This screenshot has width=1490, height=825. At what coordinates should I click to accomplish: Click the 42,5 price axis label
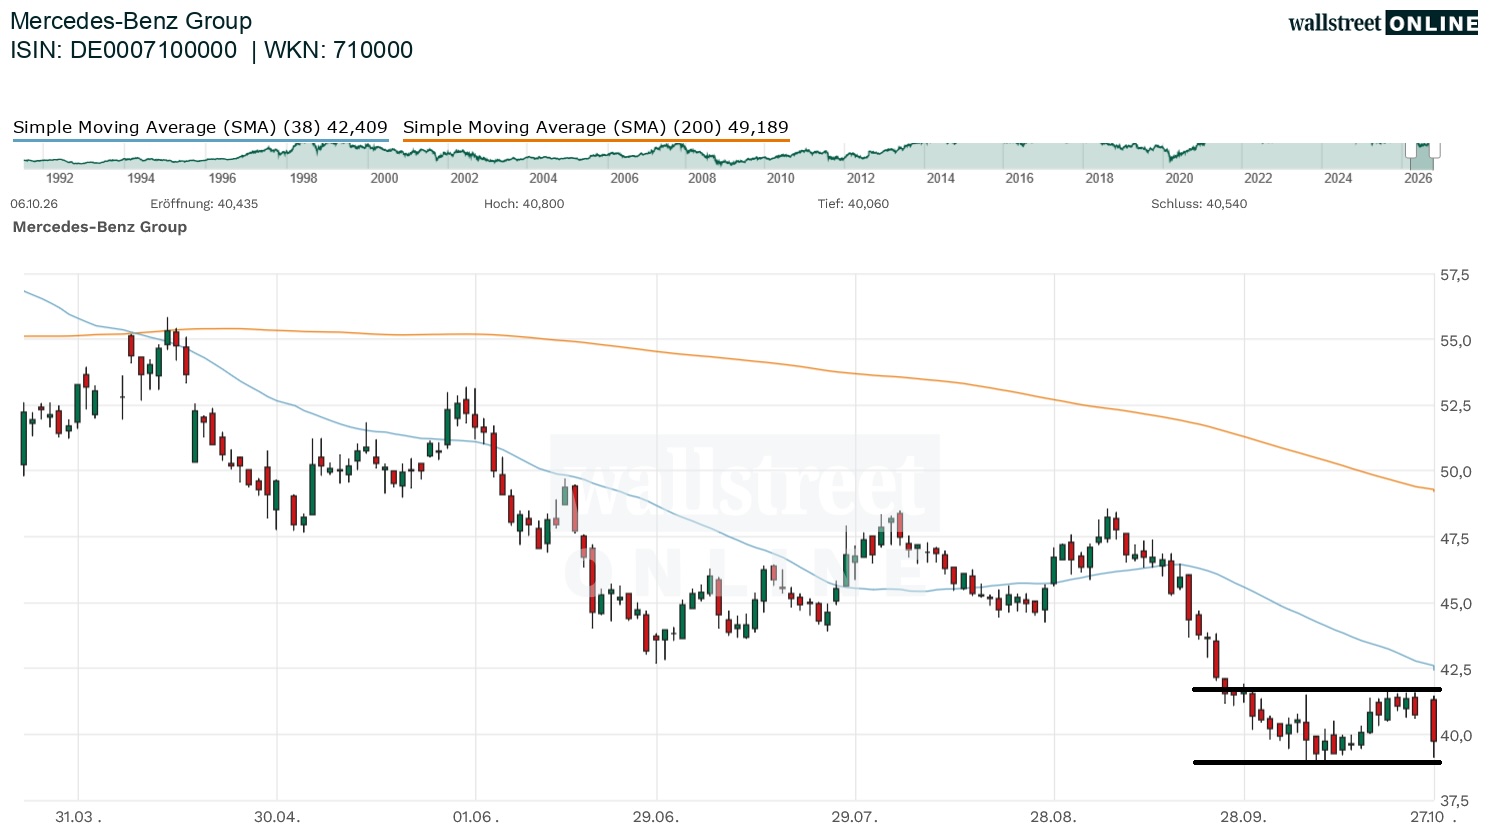(1455, 670)
